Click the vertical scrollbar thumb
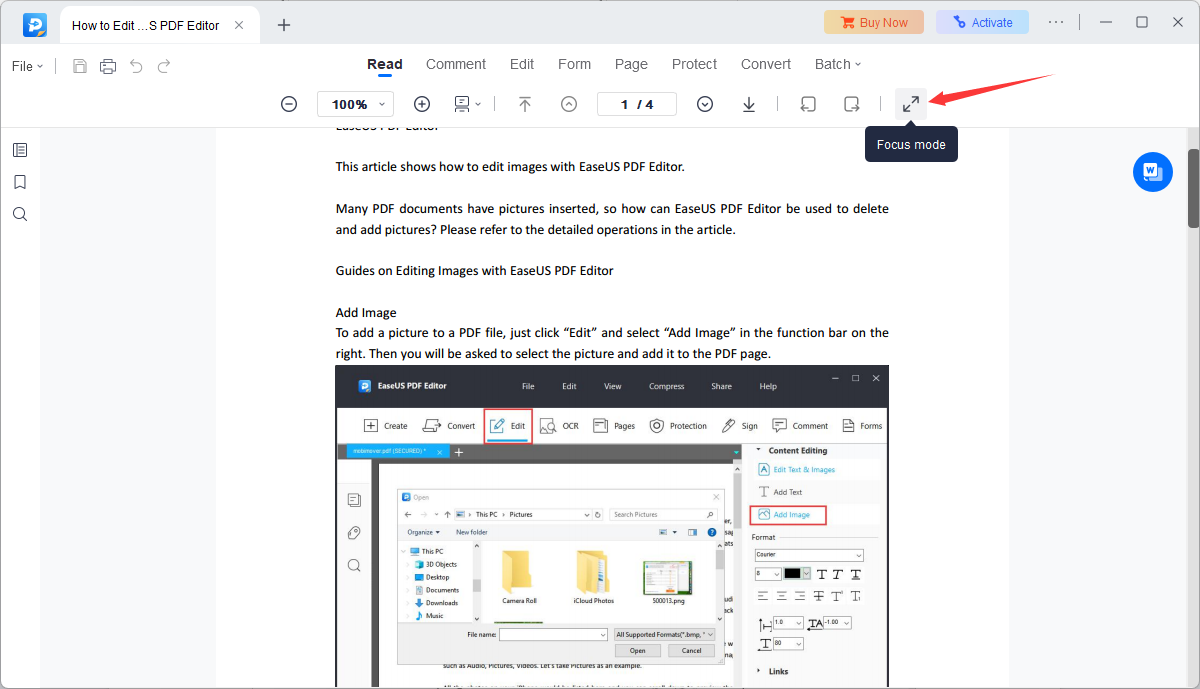The width and height of the screenshot is (1200, 689). pyautogui.click(x=1193, y=188)
